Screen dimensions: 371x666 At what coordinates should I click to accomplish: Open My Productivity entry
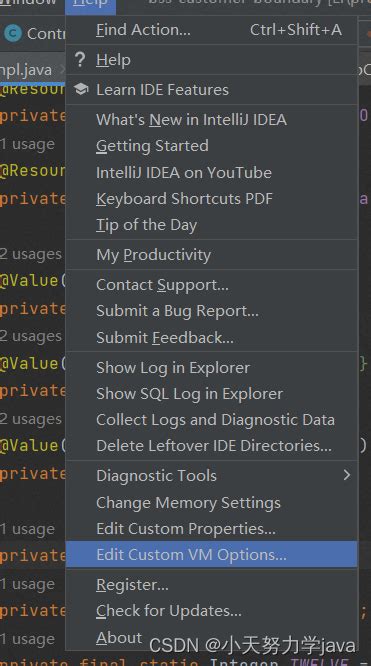click(212, 255)
